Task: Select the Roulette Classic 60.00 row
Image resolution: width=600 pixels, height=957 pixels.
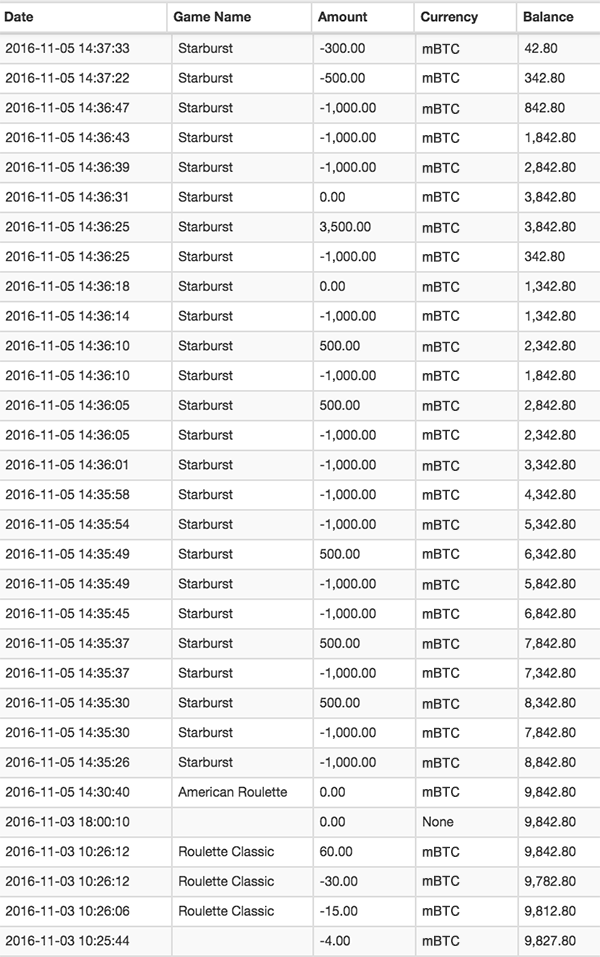Action: (300, 851)
